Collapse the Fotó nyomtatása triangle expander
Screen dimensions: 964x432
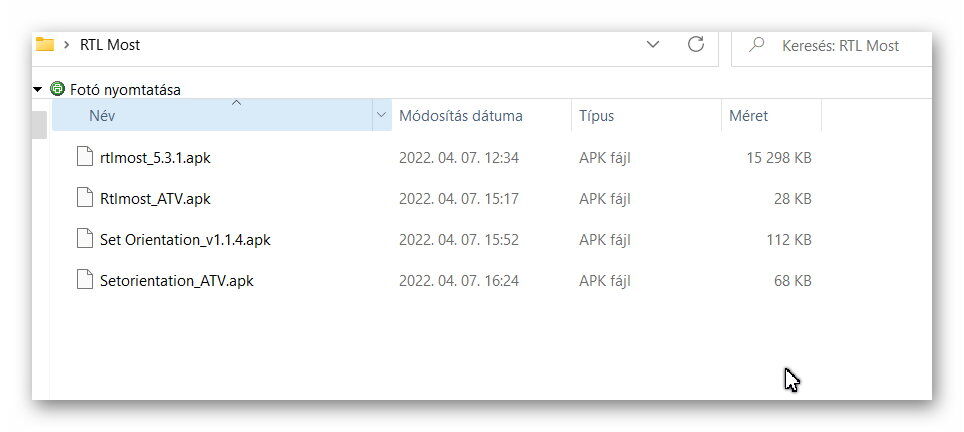pos(38,90)
